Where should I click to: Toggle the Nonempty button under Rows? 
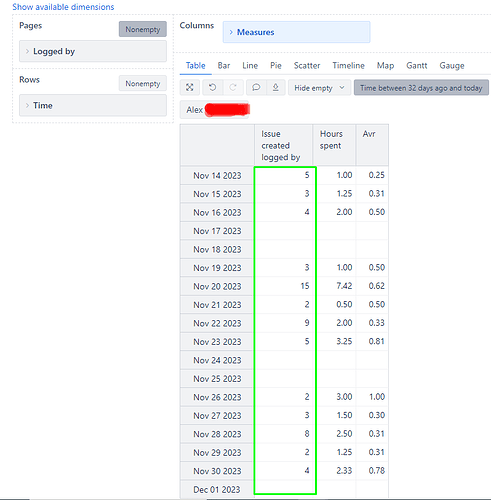click(143, 83)
